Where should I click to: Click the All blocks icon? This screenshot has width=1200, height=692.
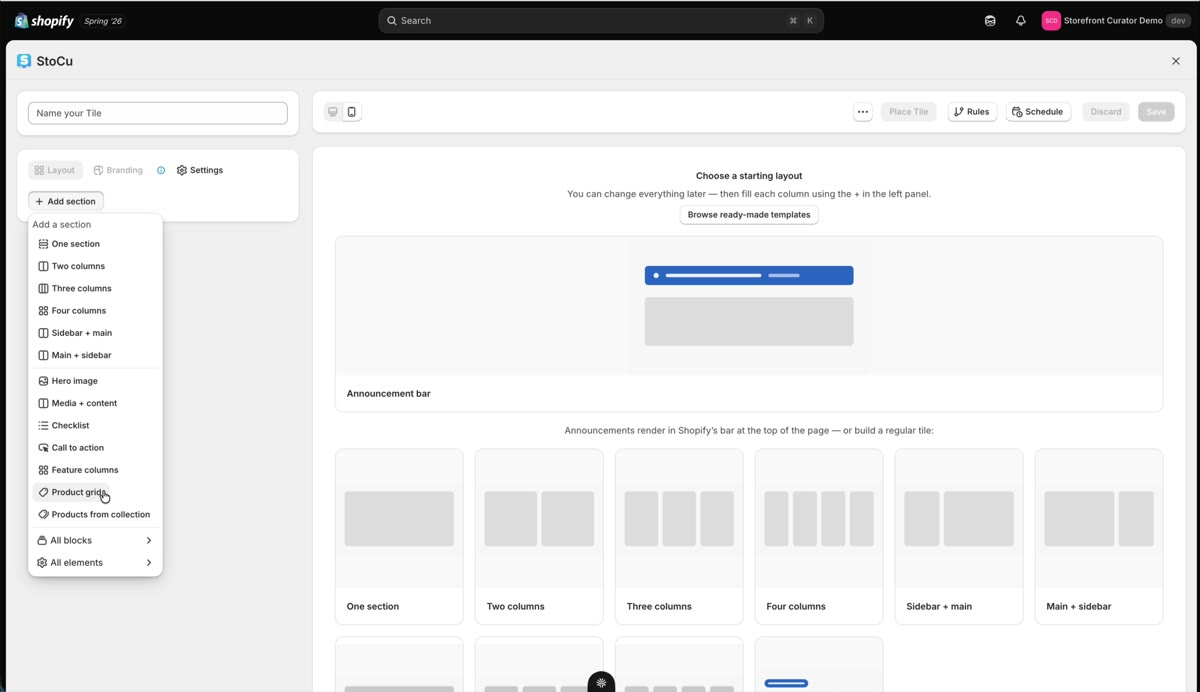[42, 540]
